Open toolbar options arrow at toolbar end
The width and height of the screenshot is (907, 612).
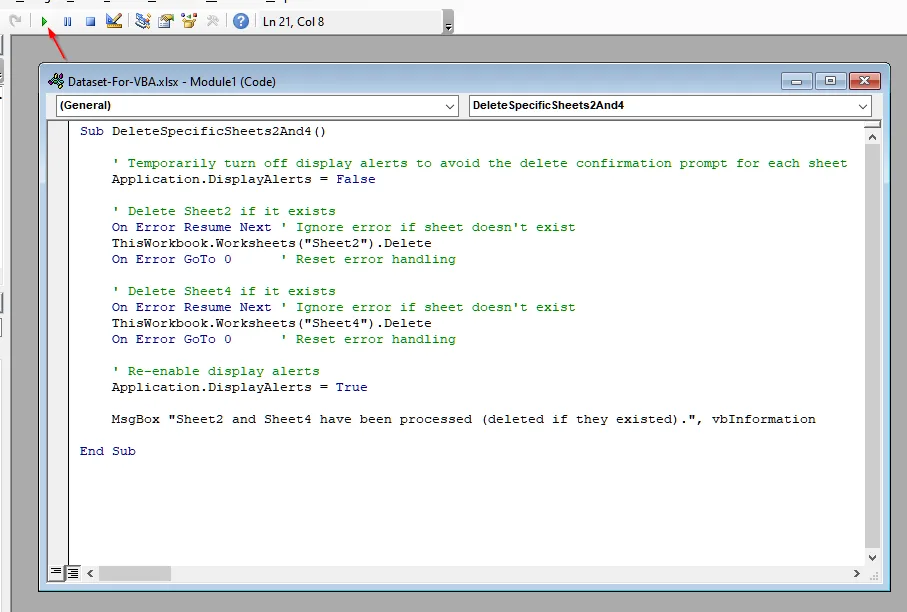[x=448, y=23]
